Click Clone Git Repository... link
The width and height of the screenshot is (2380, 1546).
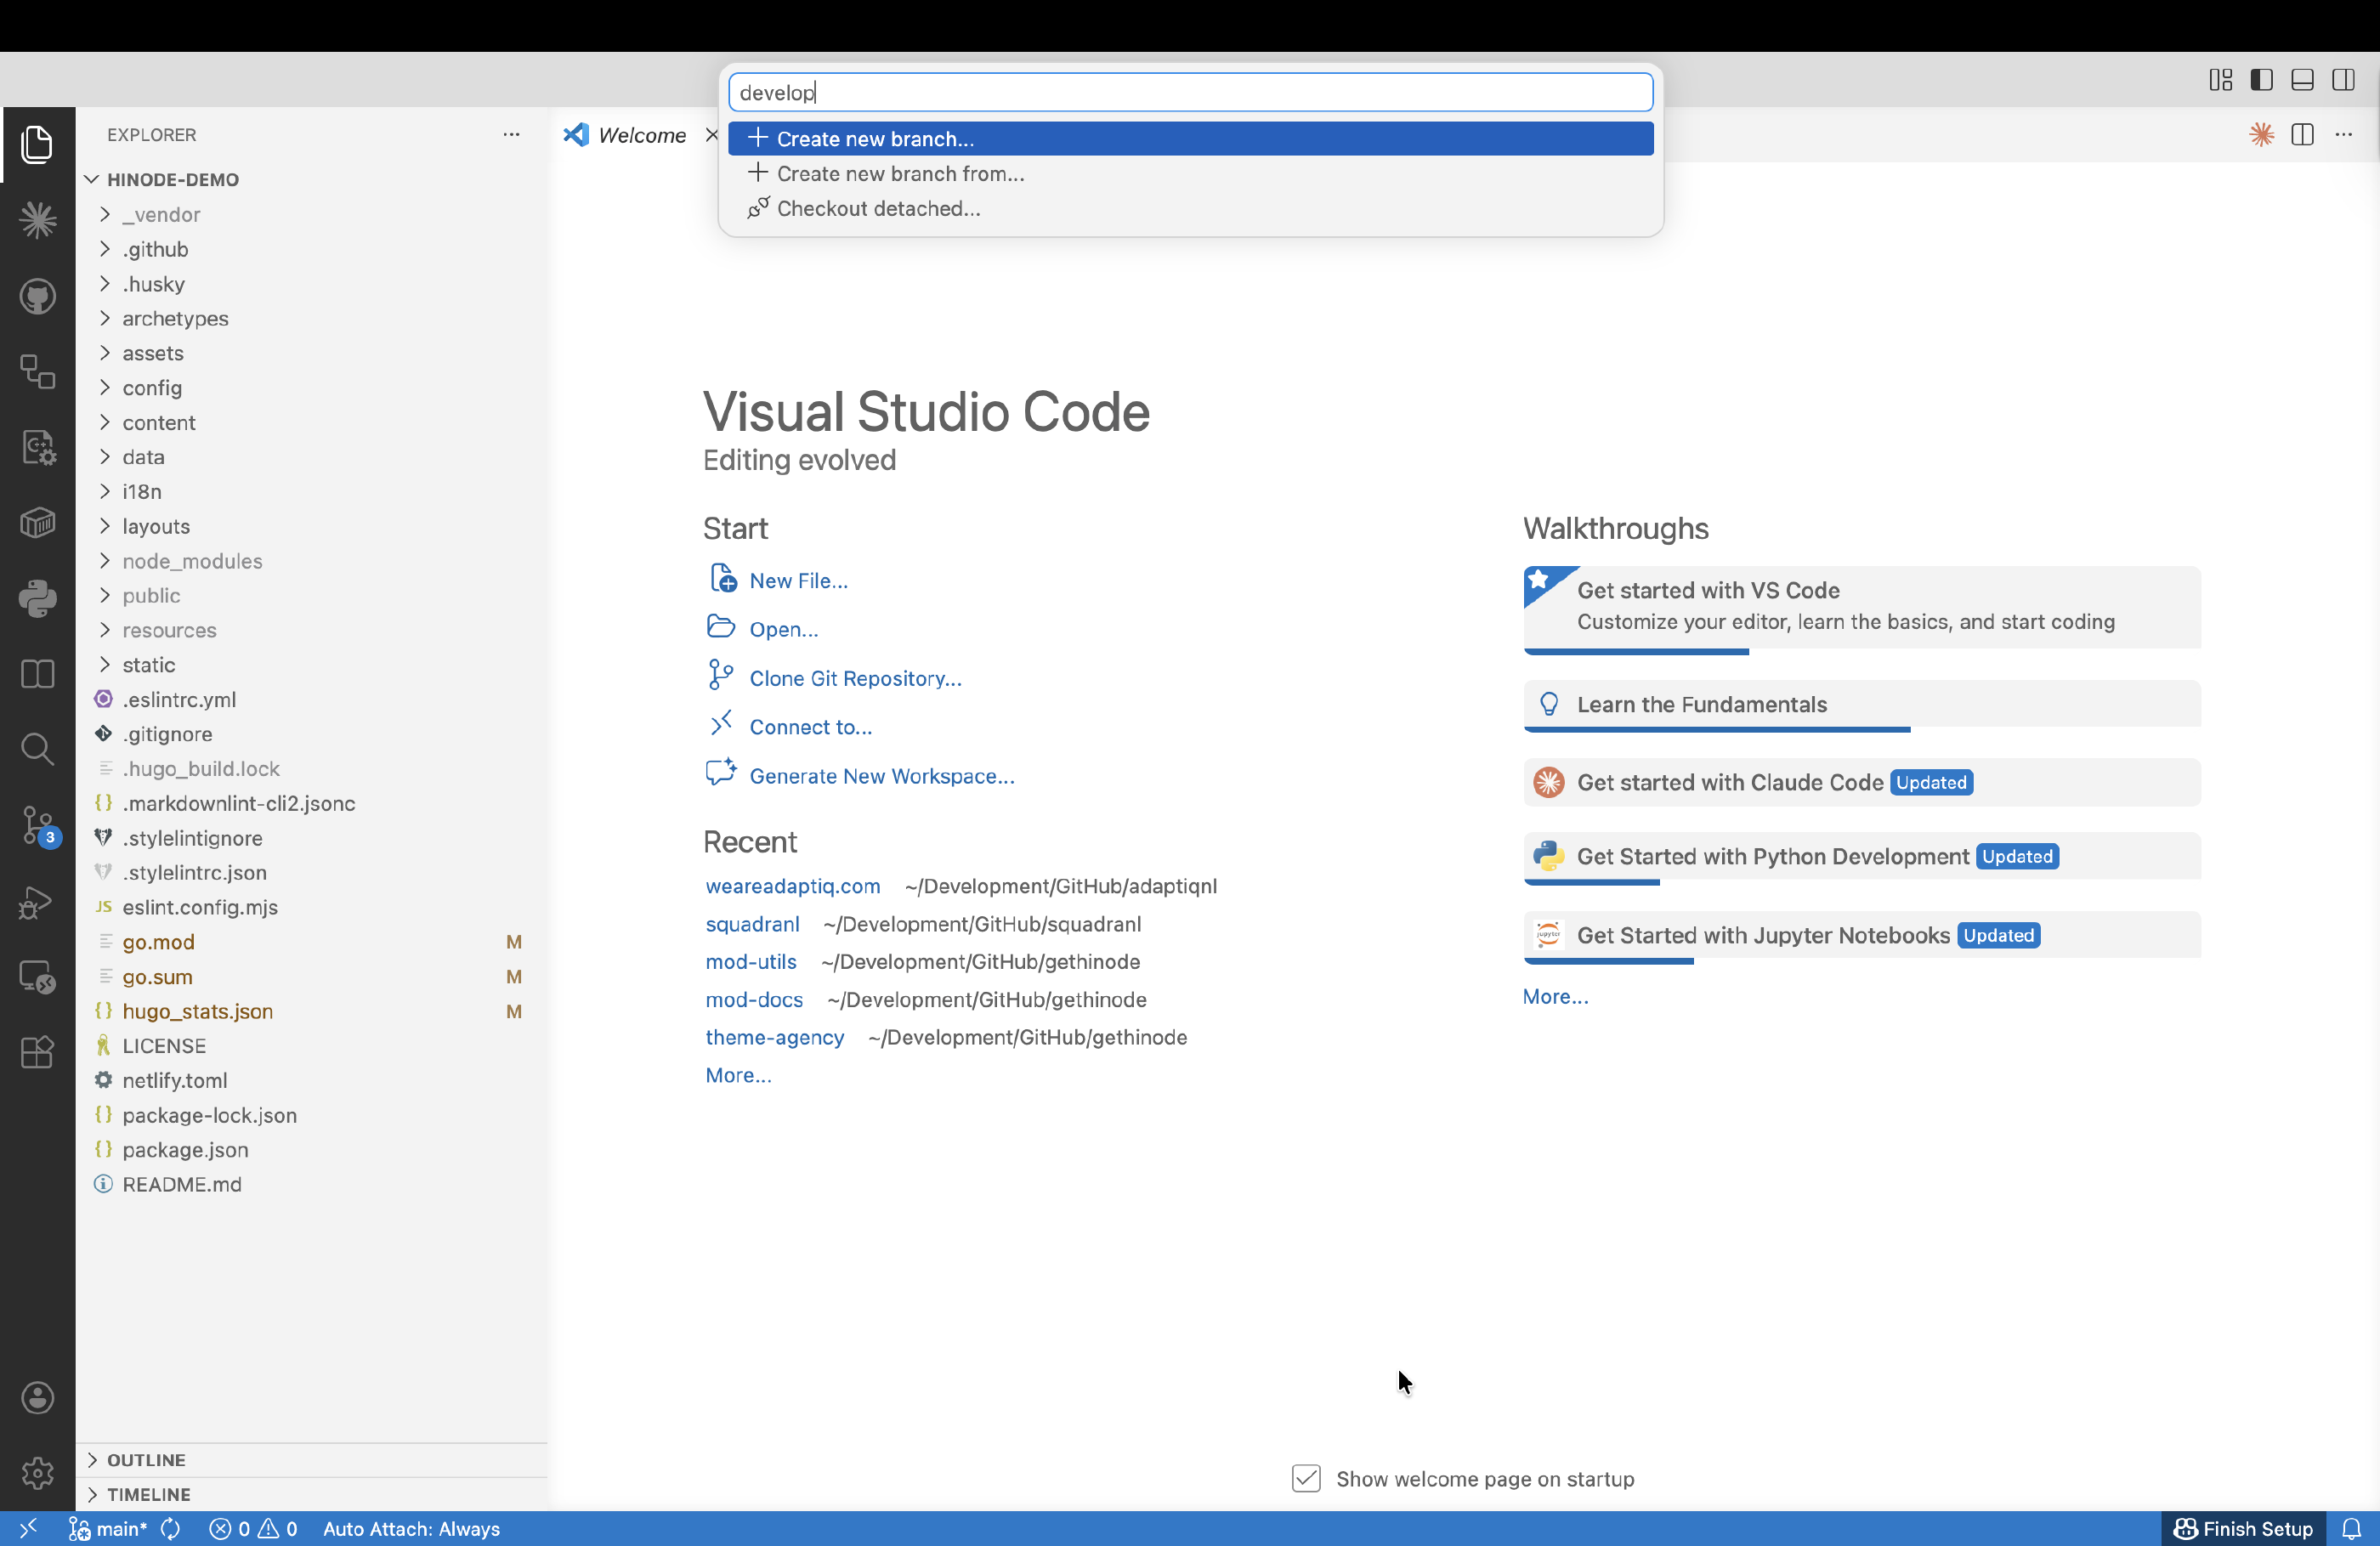[x=855, y=678]
